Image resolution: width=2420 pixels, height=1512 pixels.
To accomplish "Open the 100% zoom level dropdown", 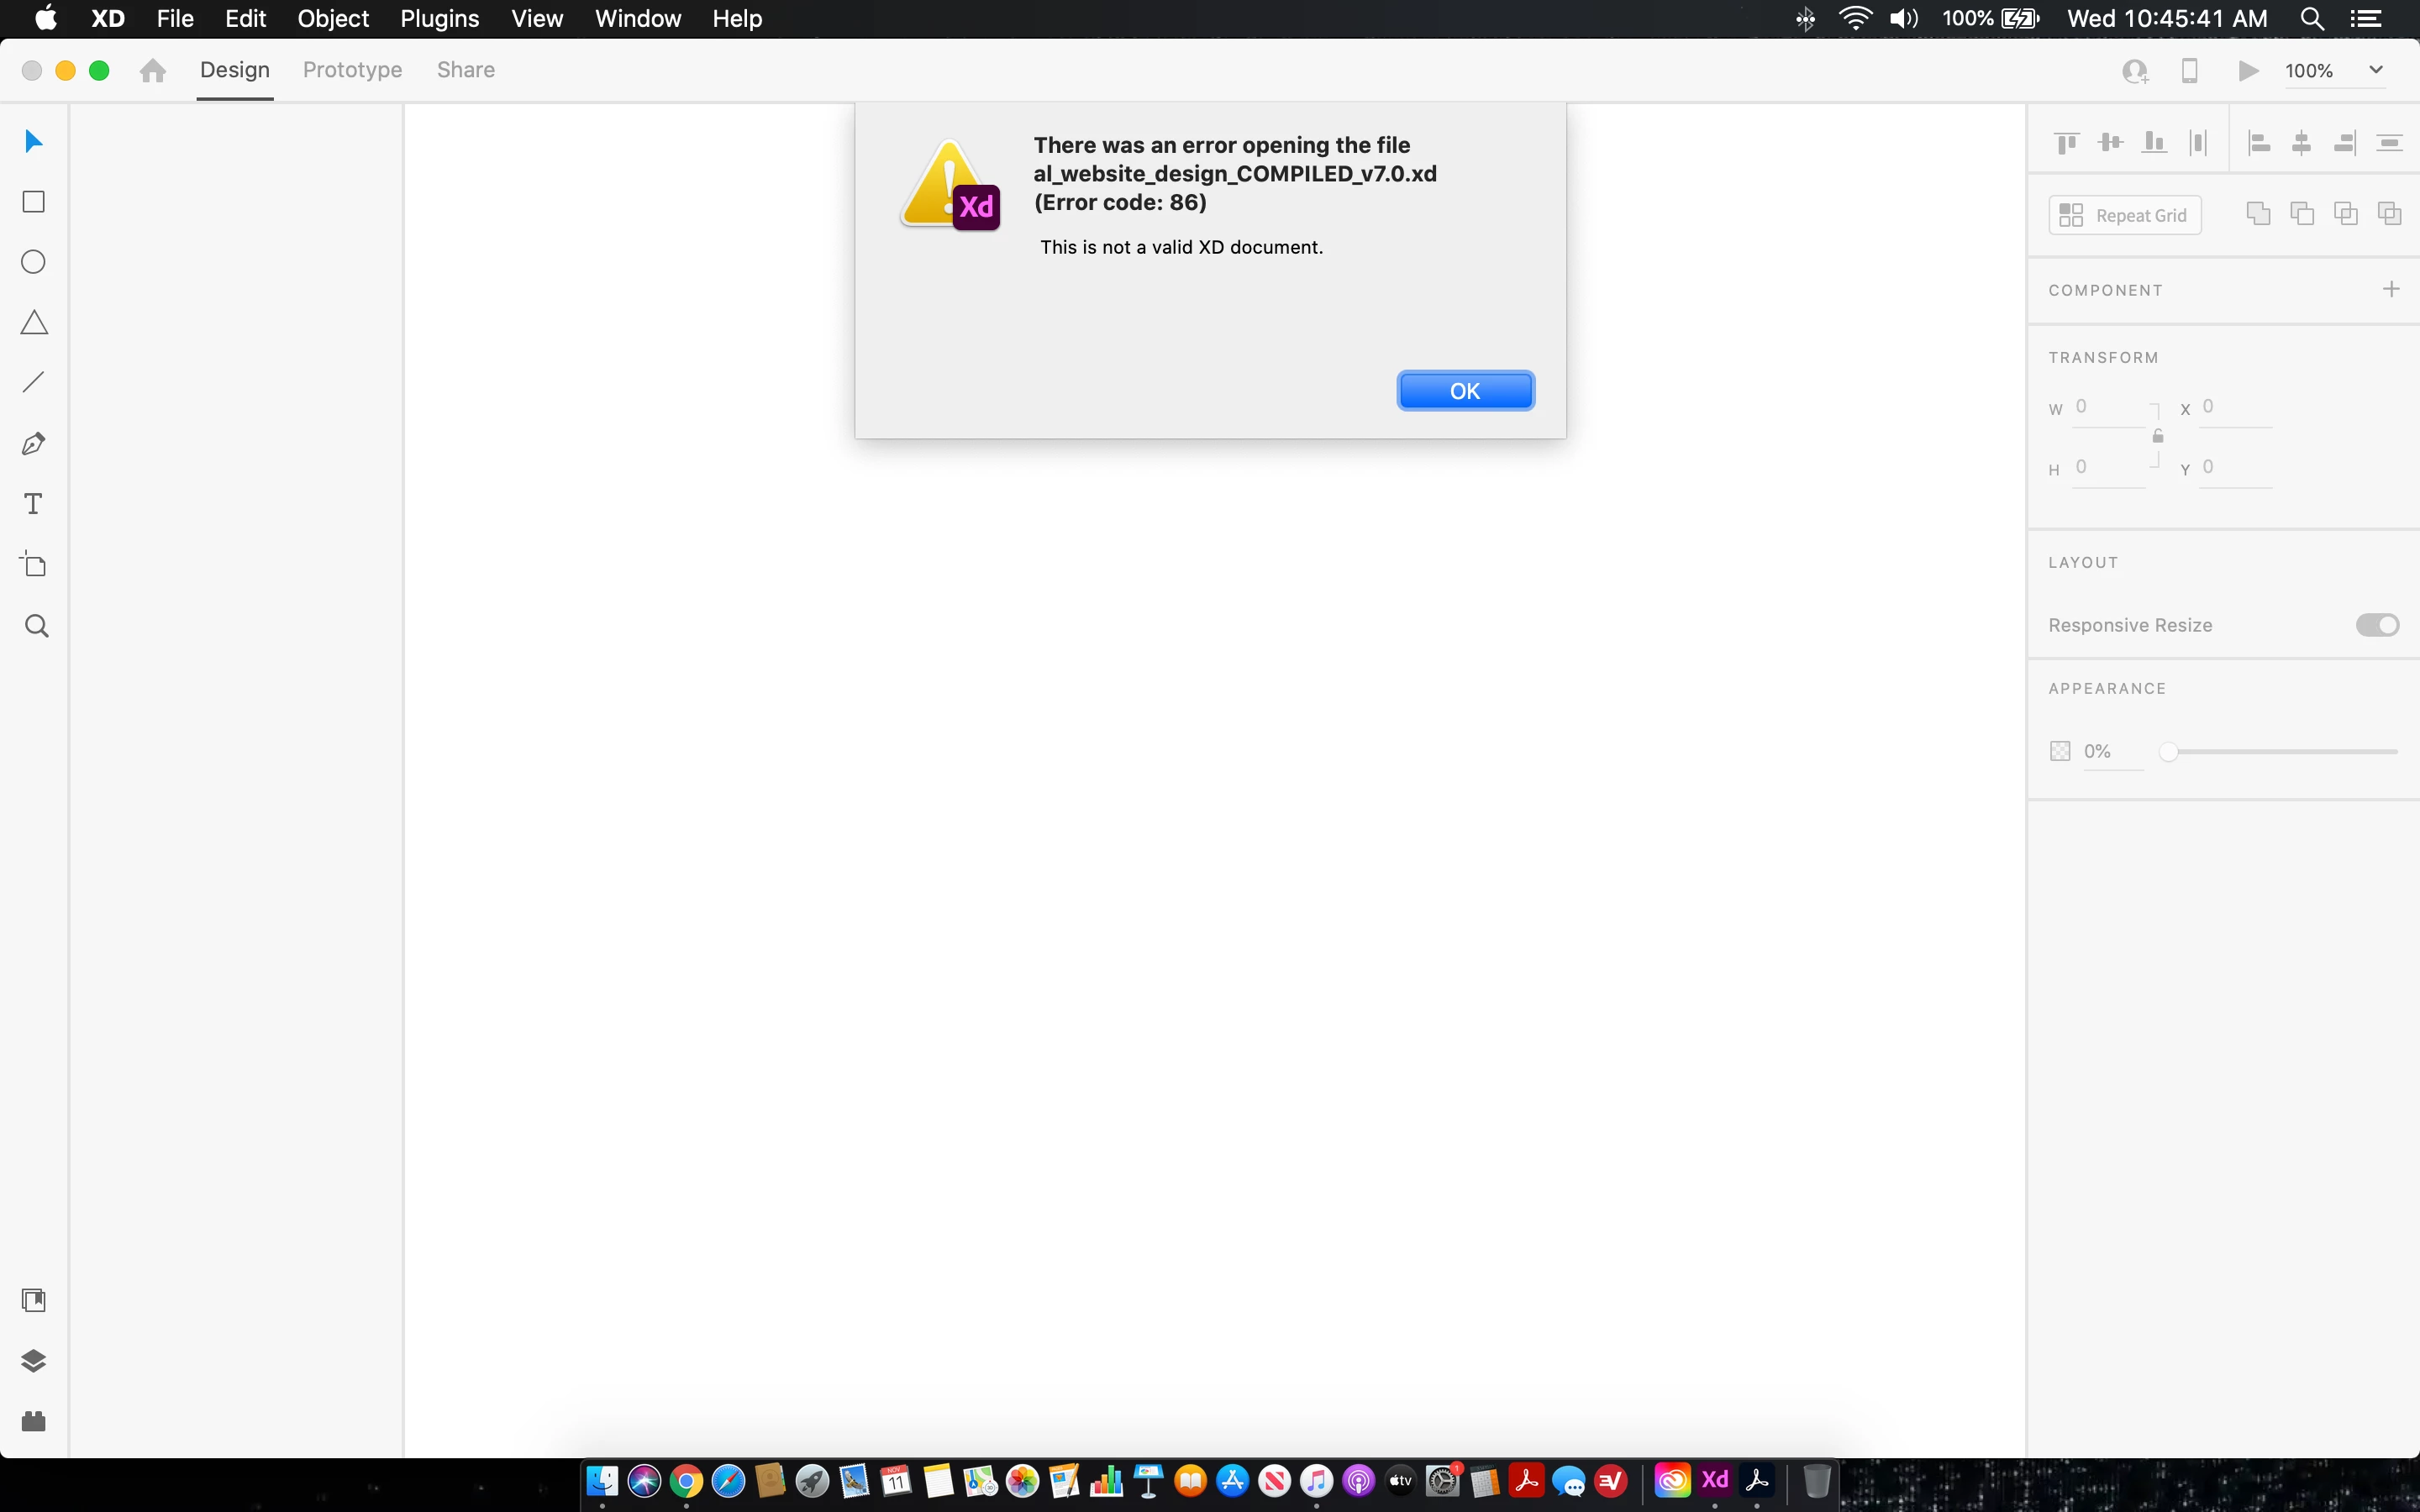I will point(2376,70).
